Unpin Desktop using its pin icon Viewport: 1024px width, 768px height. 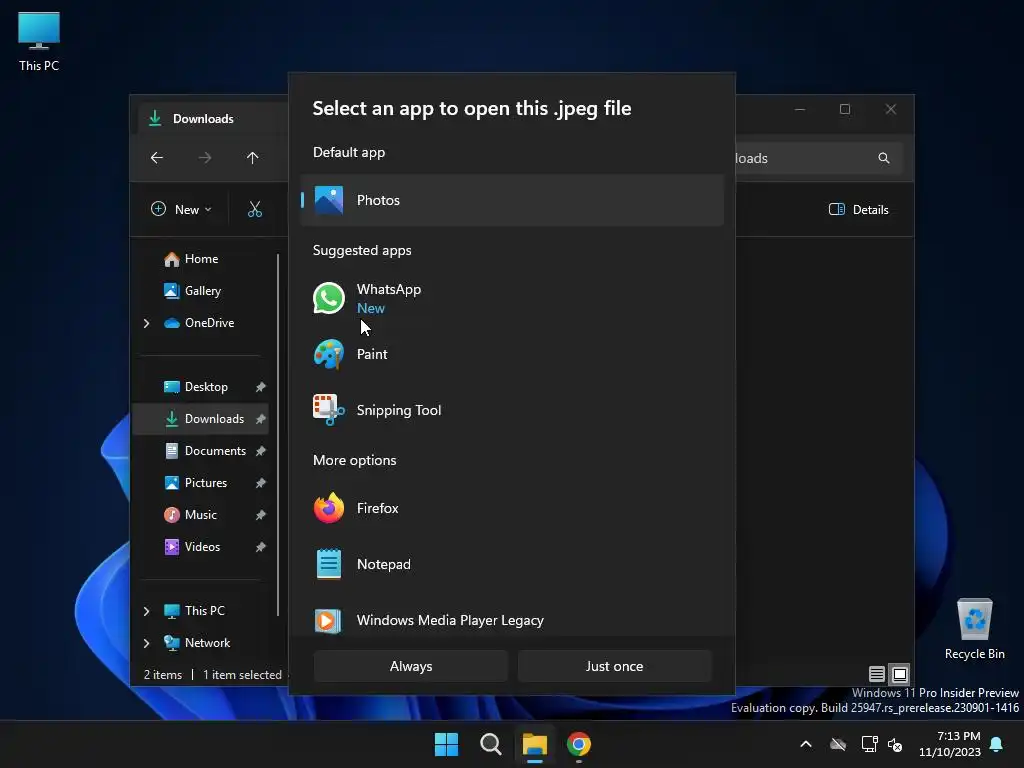pyautogui.click(x=261, y=387)
